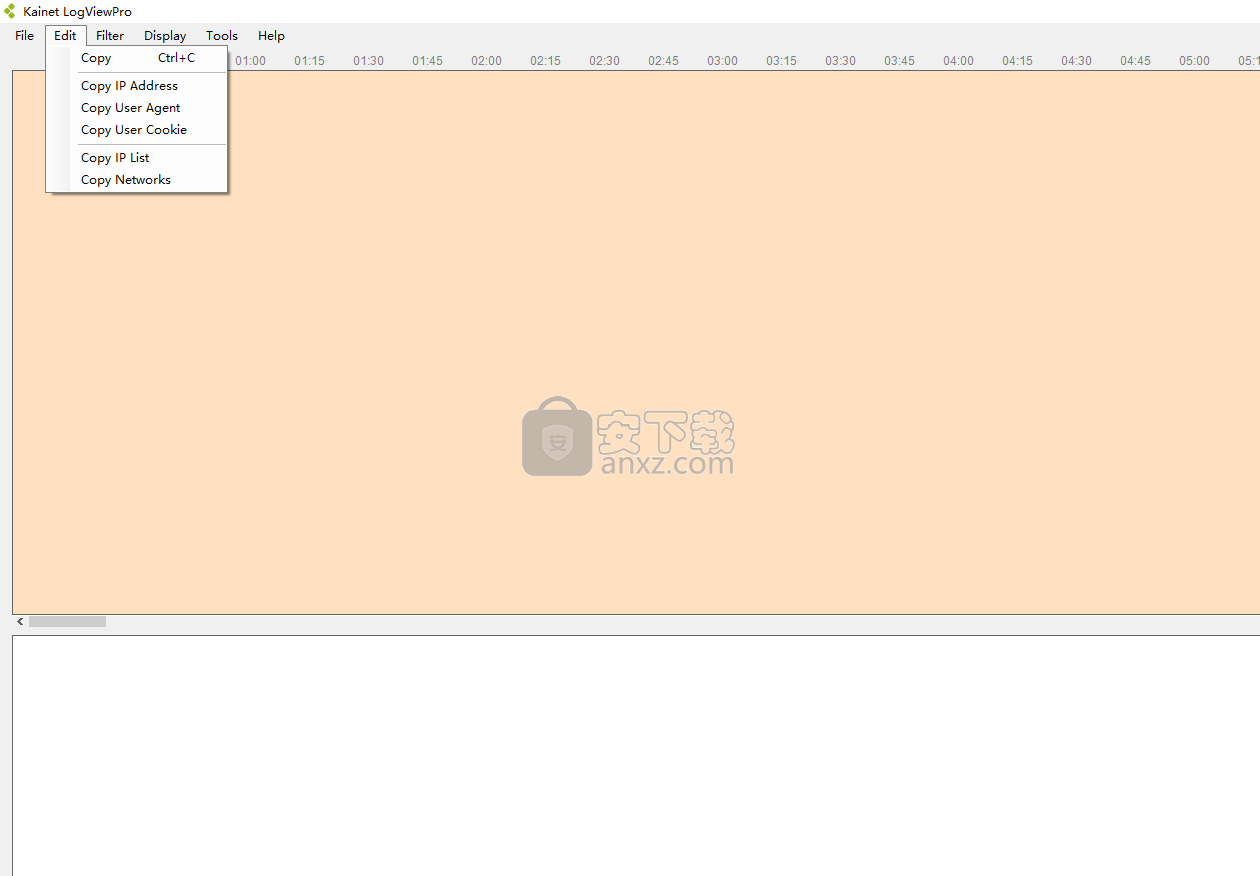This screenshot has height=876, width=1260.
Task: Open the File menu
Action: [25, 35]
